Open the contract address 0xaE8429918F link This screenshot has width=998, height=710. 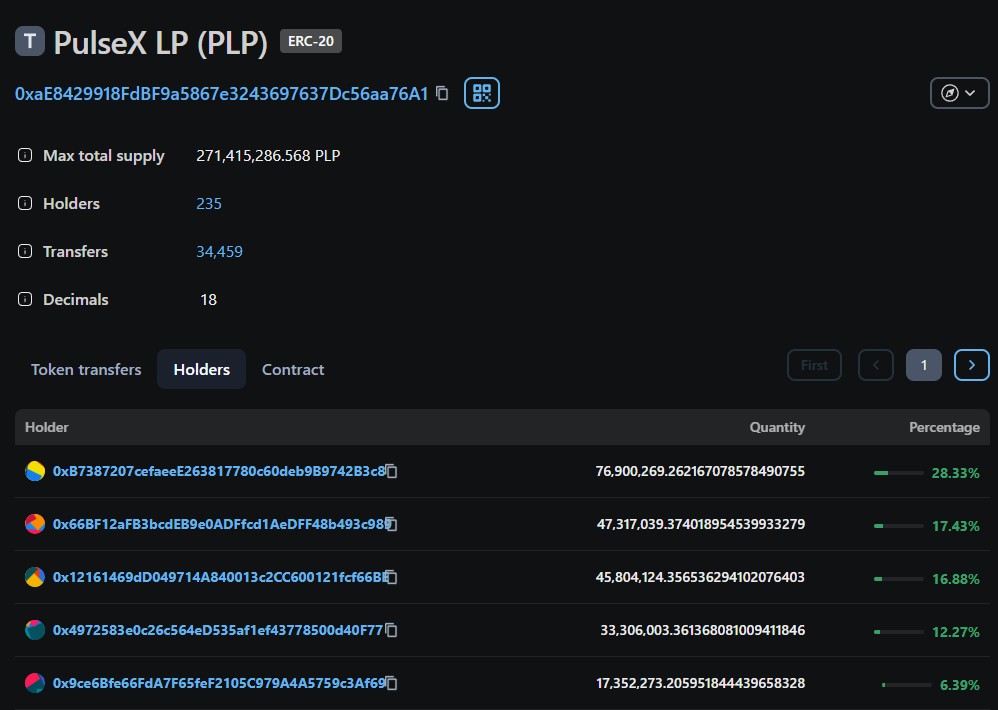tap(221, 94)
